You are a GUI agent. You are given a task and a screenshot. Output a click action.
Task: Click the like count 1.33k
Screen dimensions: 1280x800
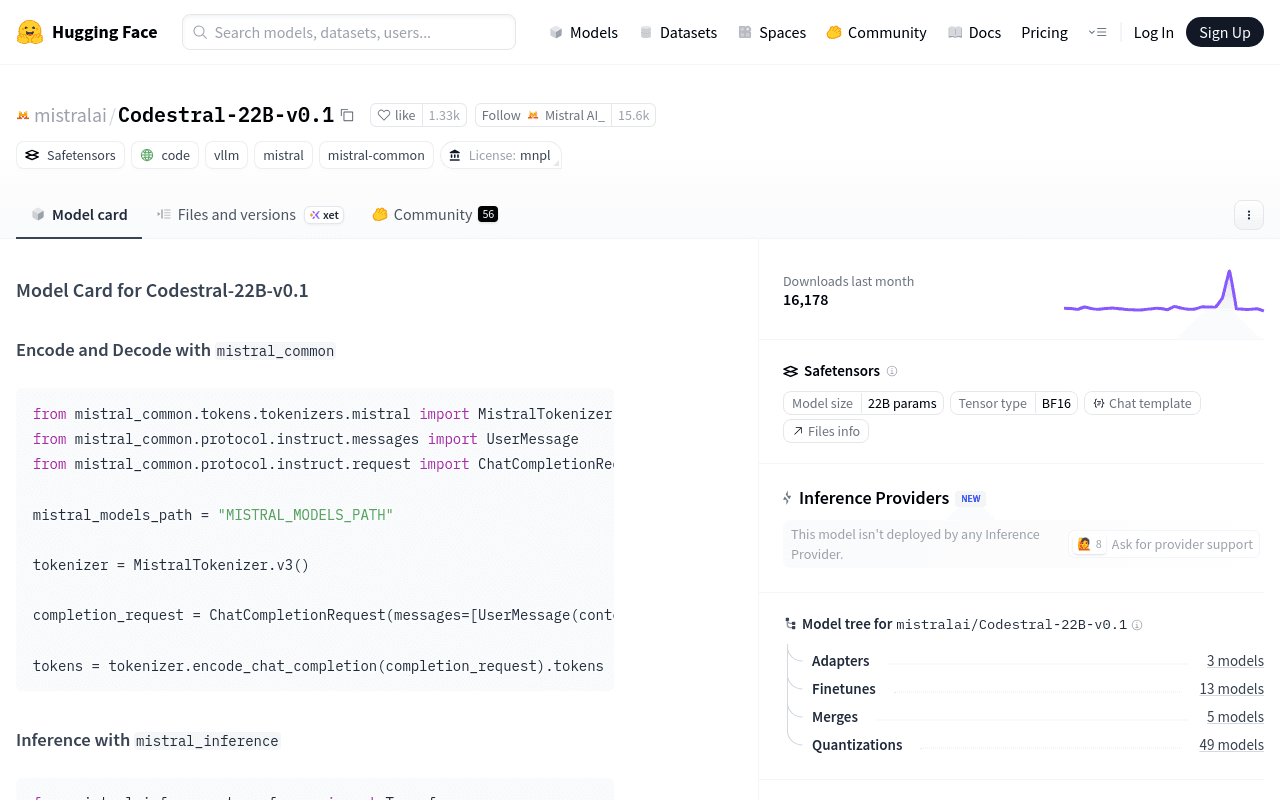(x=444, y=115)
